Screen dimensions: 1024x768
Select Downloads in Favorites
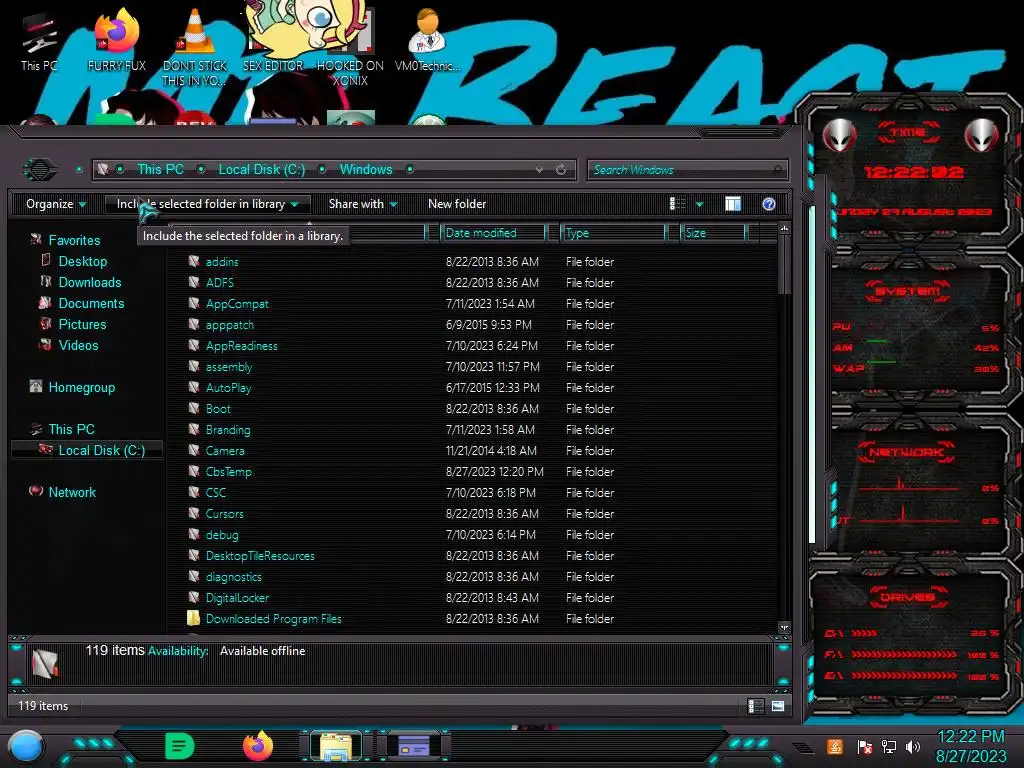click(x=89, y=282)
